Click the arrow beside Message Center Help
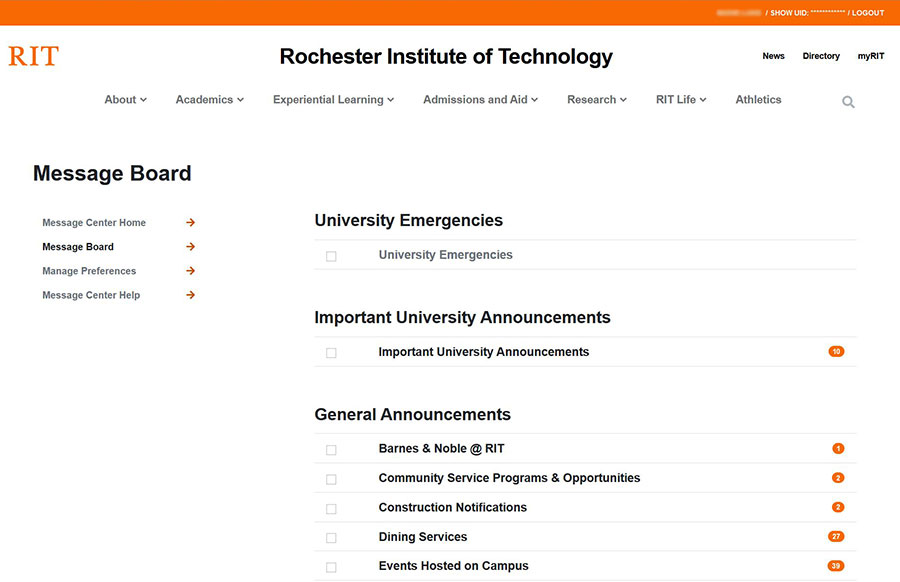The height and width of the screenshot is (582, 900). click(x=191, y=295)
